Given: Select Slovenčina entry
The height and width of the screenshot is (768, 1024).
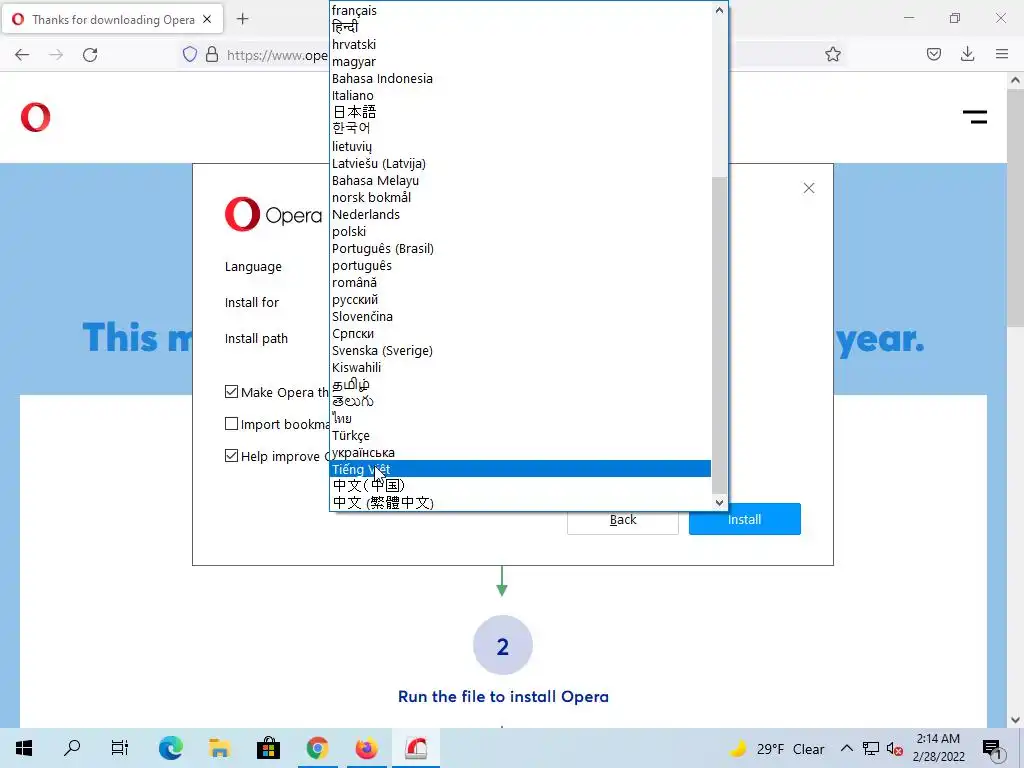Looking at the screenshot, I should pyautogui.click(x=520, y=316).
